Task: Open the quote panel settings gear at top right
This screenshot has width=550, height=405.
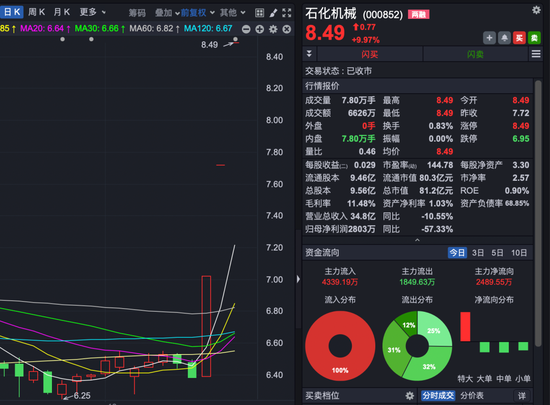Action: click(536, 10)
